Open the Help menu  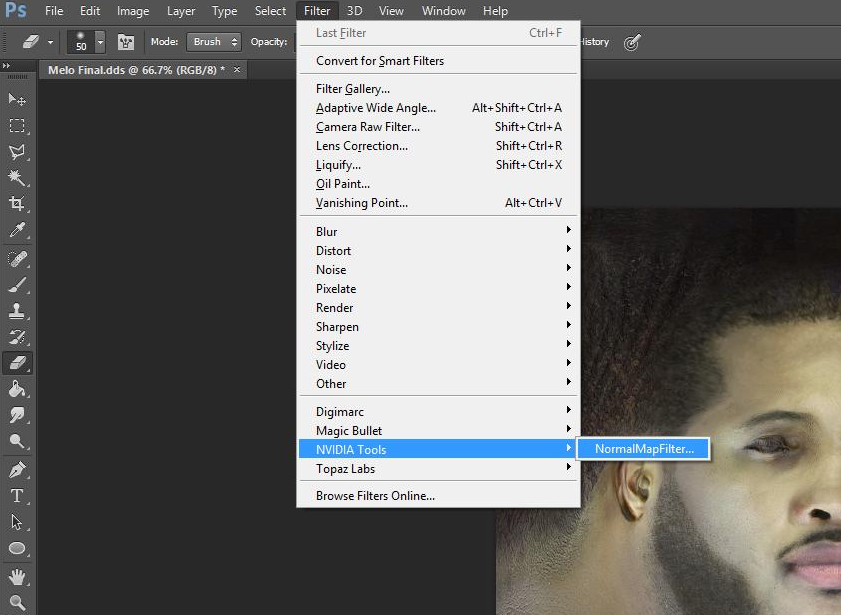(x=495, y=11)
